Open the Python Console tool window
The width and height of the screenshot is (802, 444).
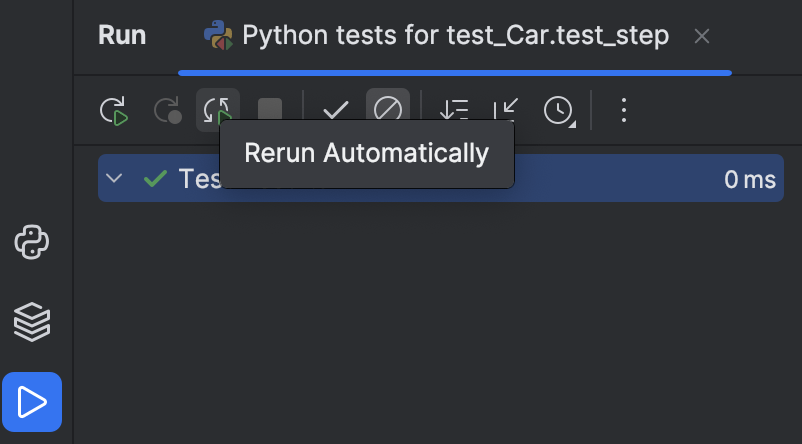(32, 242)
